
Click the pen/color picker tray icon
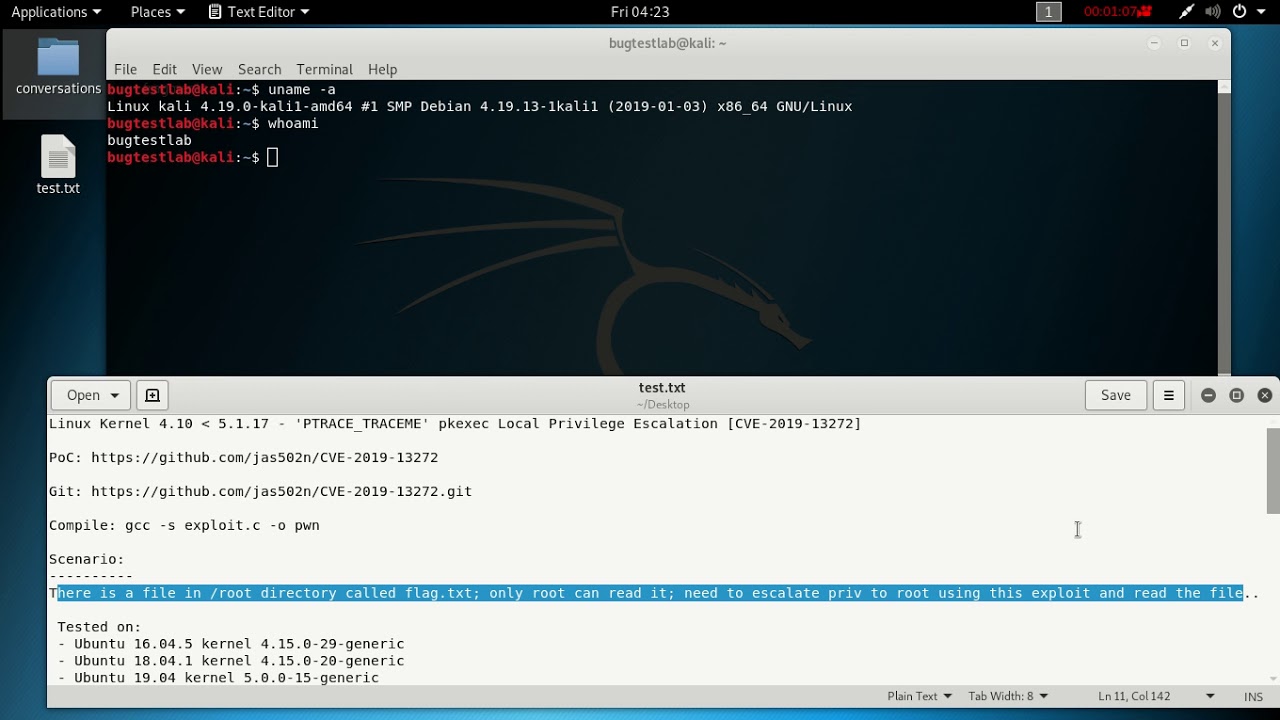(1186, 12)
